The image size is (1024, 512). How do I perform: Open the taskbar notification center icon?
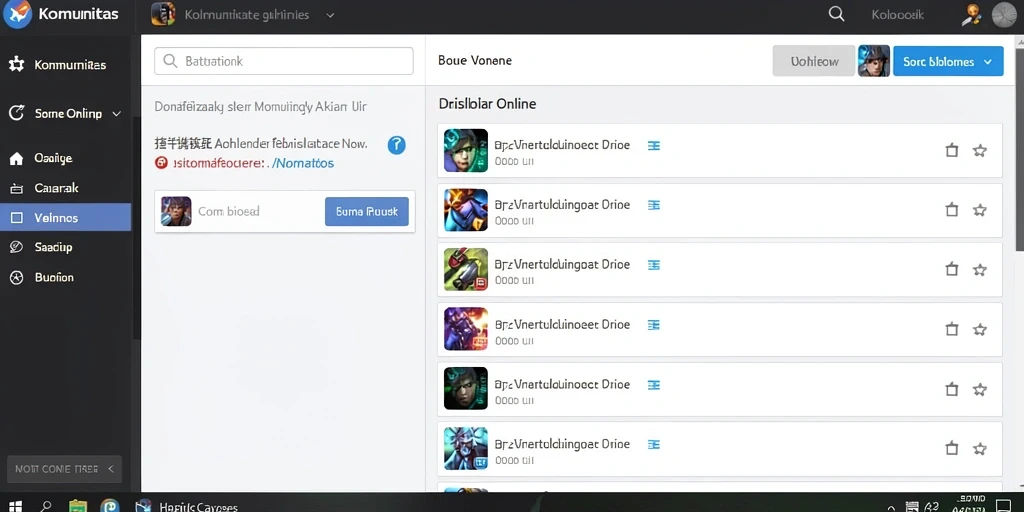pyautogui.click(x=1002, y=507)
